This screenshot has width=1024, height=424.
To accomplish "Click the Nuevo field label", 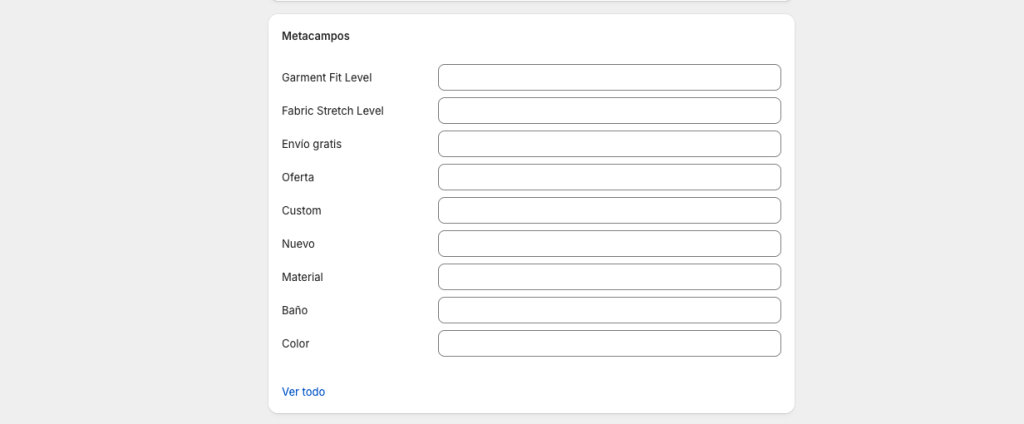I will click(299, 244).
